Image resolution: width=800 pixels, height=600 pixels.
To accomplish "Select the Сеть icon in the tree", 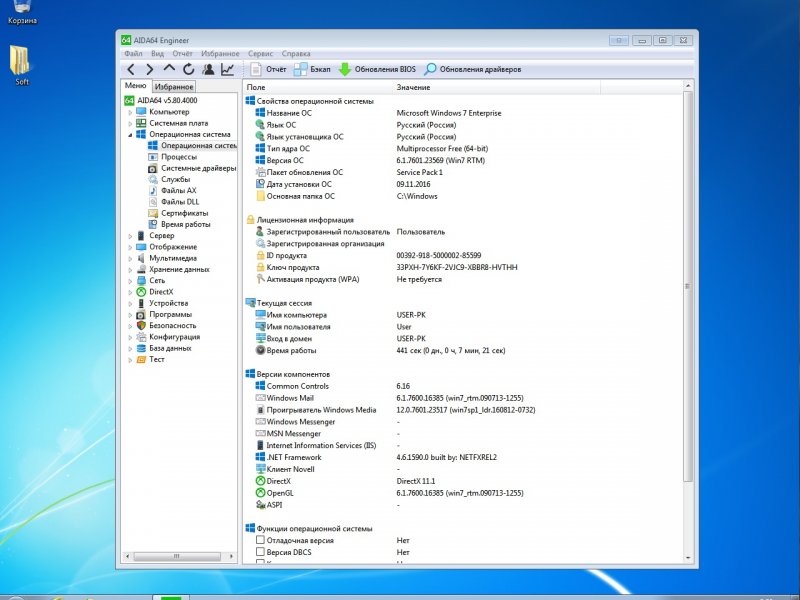I will (141, 281).
